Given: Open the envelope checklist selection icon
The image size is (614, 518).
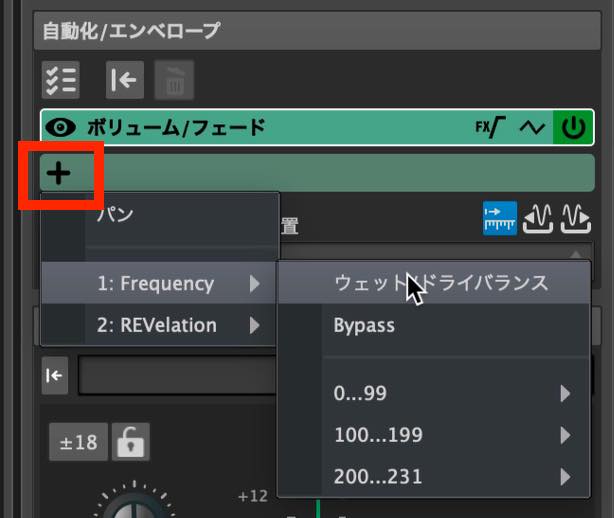Looking at the screenshot, I should click(x=61, y=80).
